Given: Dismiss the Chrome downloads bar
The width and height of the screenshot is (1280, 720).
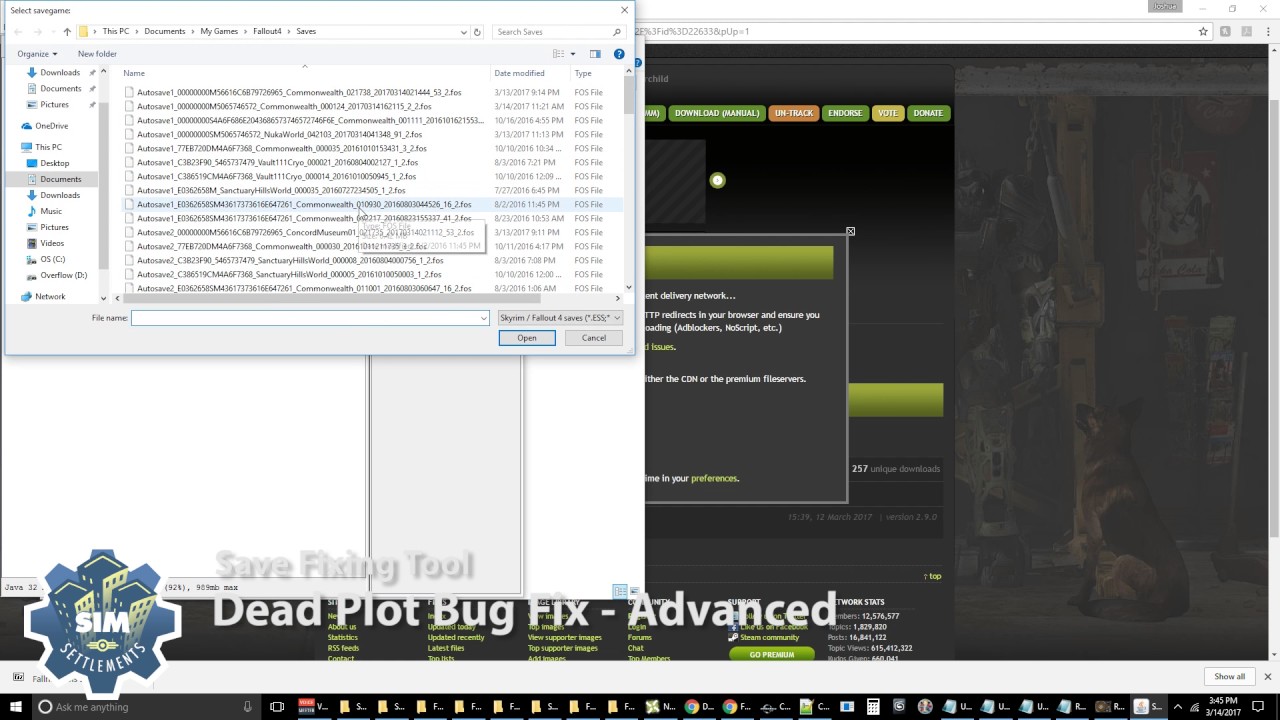Looking at the screenshot, I should point(1267,676).
